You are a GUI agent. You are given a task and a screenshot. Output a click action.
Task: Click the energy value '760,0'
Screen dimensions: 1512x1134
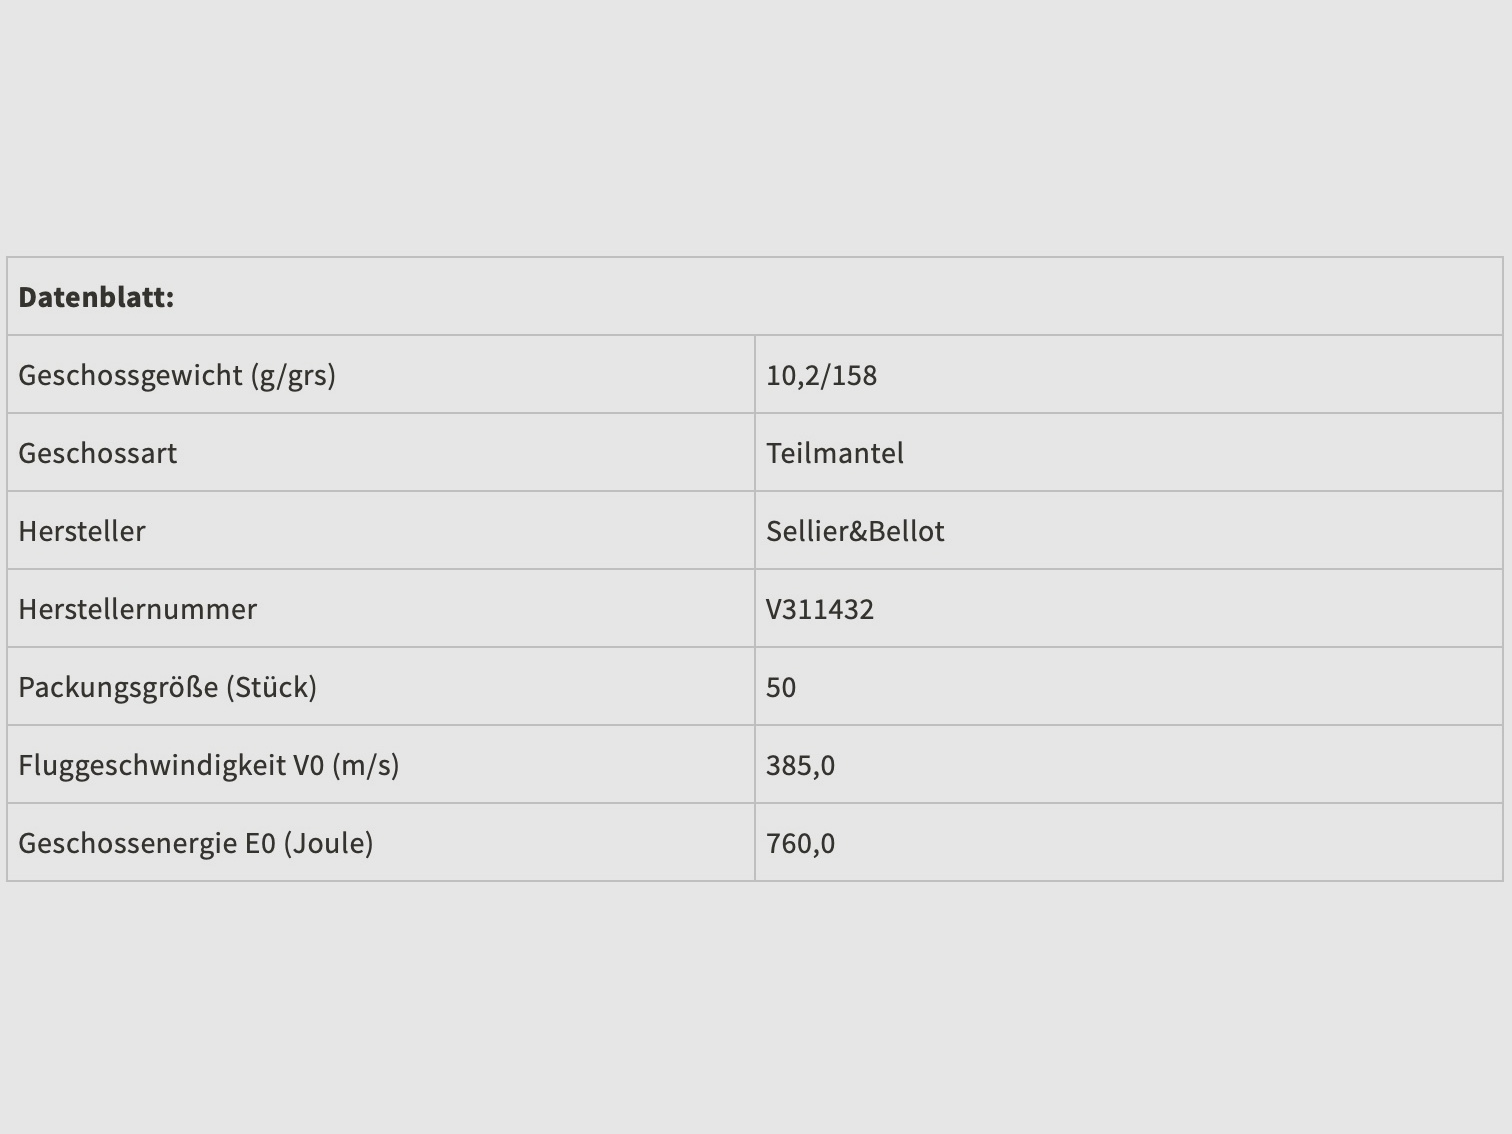800,843
